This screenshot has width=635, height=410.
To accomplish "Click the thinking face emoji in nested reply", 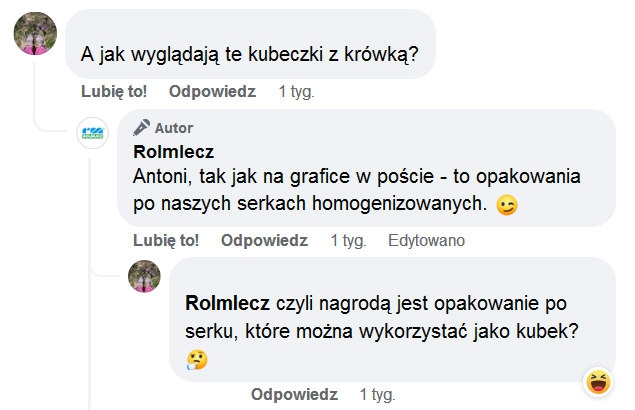I will click(197, 360).
